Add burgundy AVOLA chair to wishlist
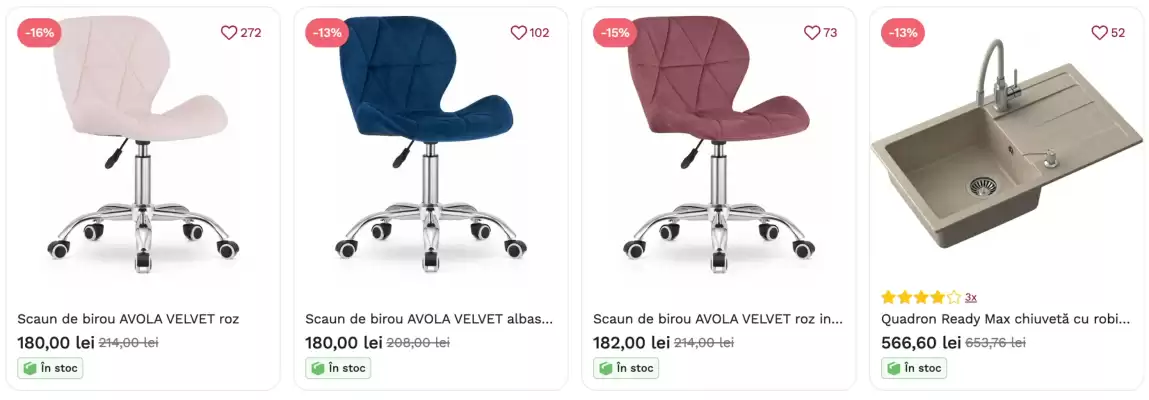This screenshot has height=400, width=1149. (x=812, y=33)
